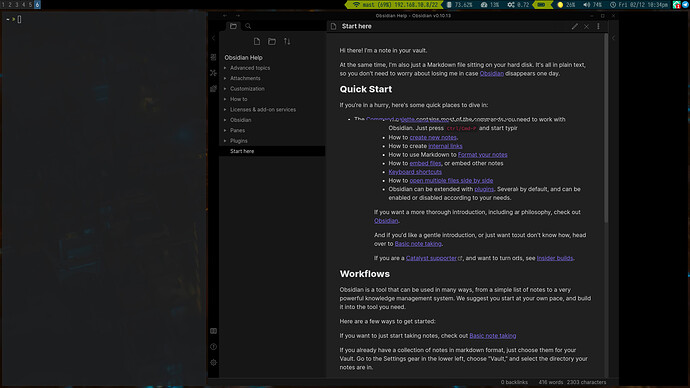Open another vault from ribbon

pos(213,331)
